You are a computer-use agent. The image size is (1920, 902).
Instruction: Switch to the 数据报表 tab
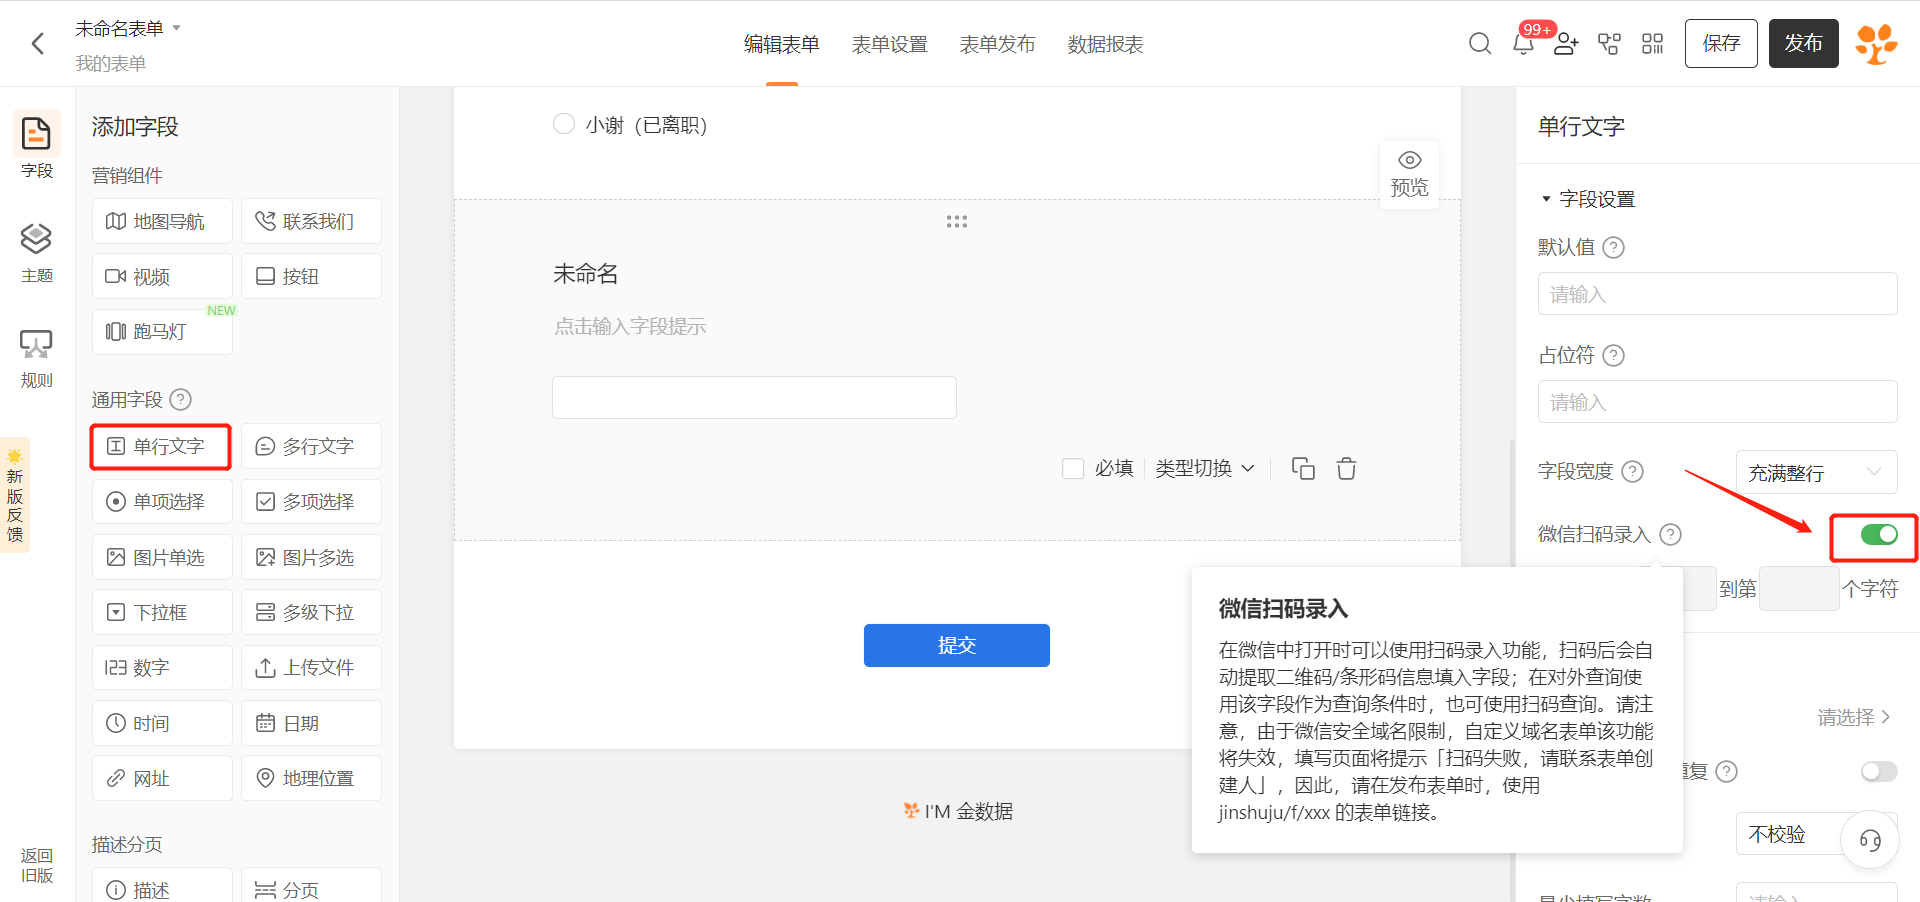(1106, 44)
